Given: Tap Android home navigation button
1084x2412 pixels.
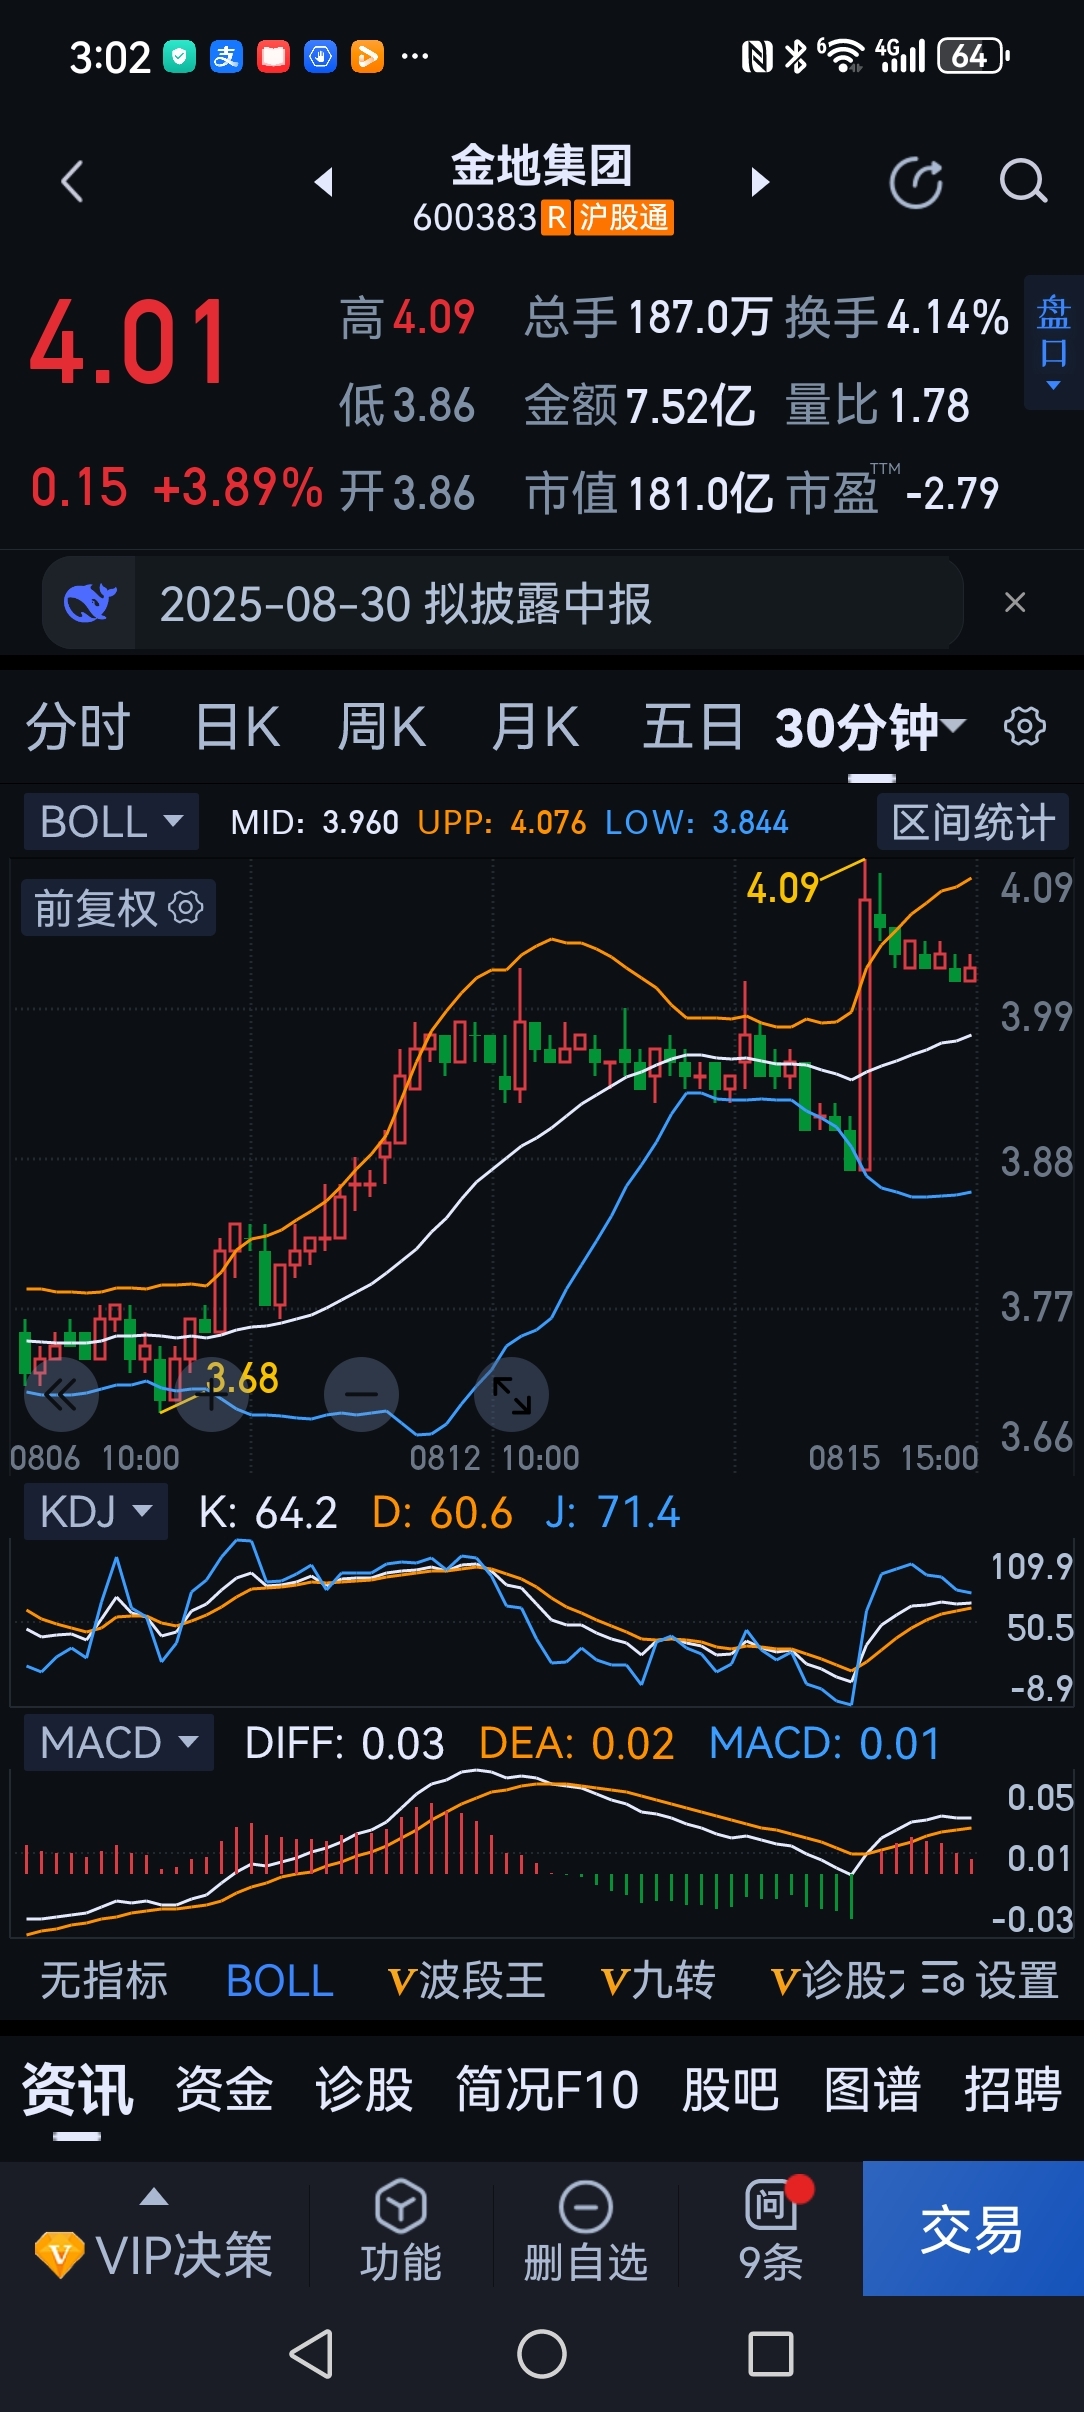Looking at the screenshot, I should point(541,2353).
